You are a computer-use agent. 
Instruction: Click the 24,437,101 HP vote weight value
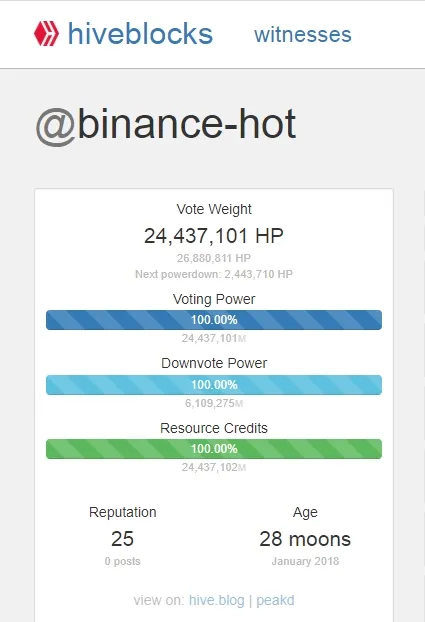[x=213, y=236]
